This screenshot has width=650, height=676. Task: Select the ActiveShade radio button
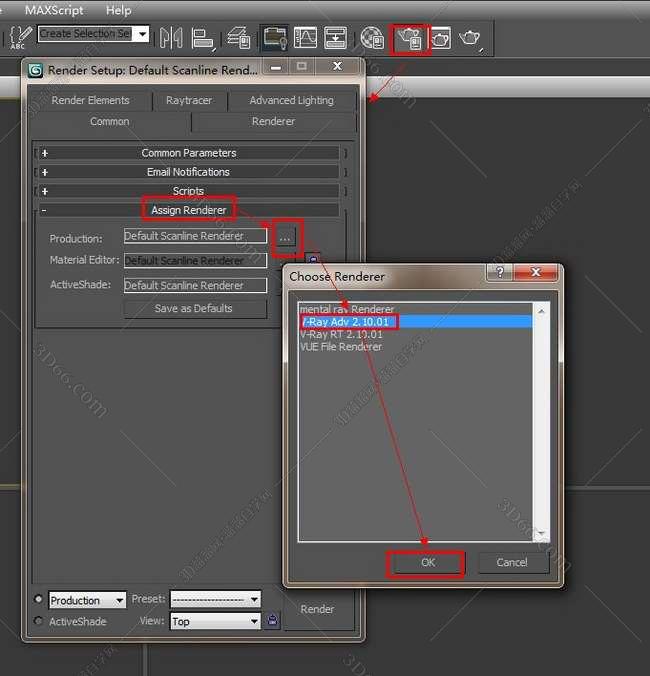pyautogui.click(x=38, y=620)
